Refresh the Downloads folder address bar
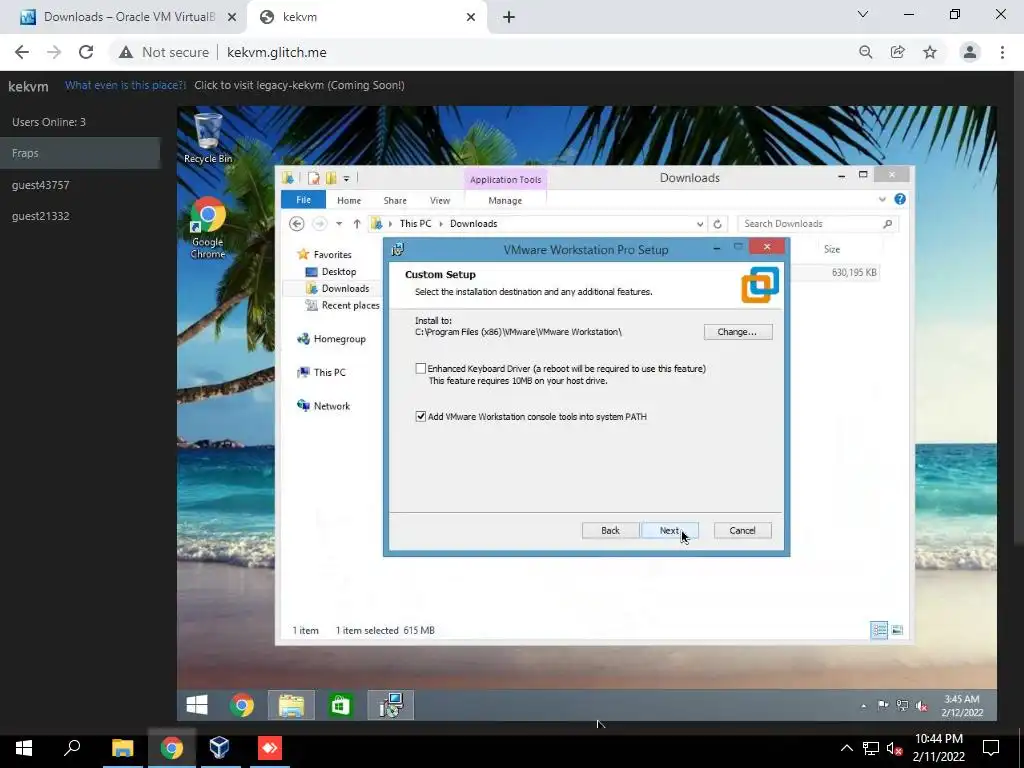This screenshot has height=768, width=1024. click(x=717, y=224)
